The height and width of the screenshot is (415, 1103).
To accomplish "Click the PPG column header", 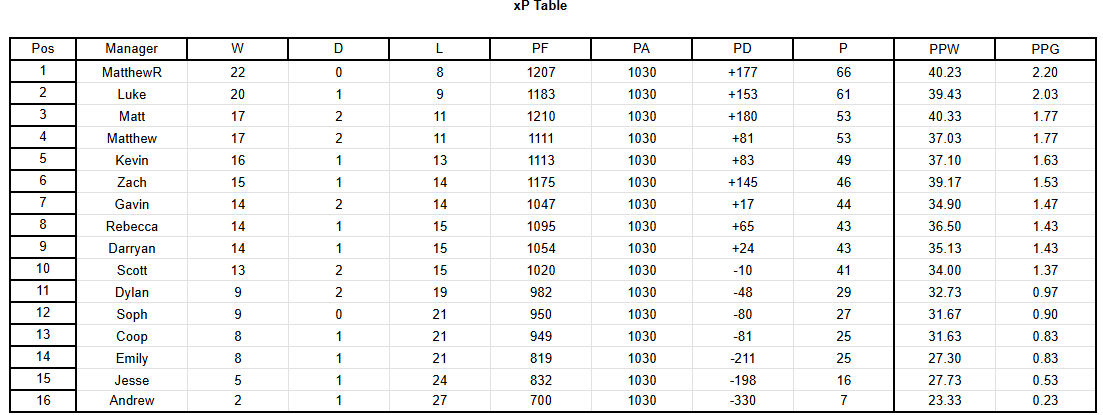I will [x=1045, y=49].
